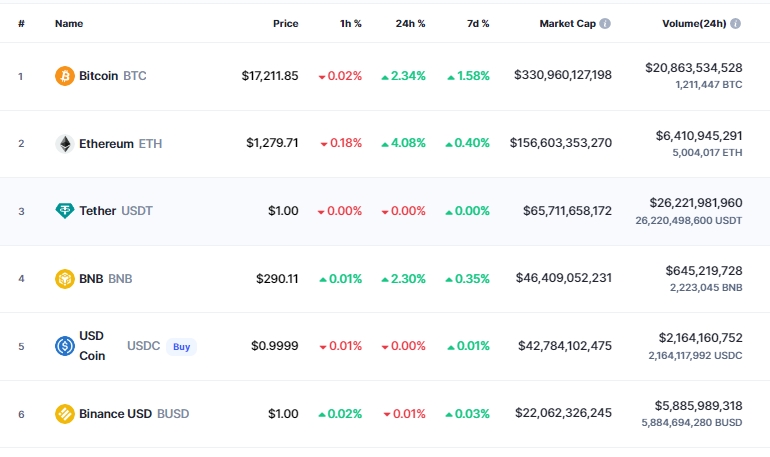Screen dimensions: 770x457
Task: Click the BTC ticker symbol
Action: 135,76
